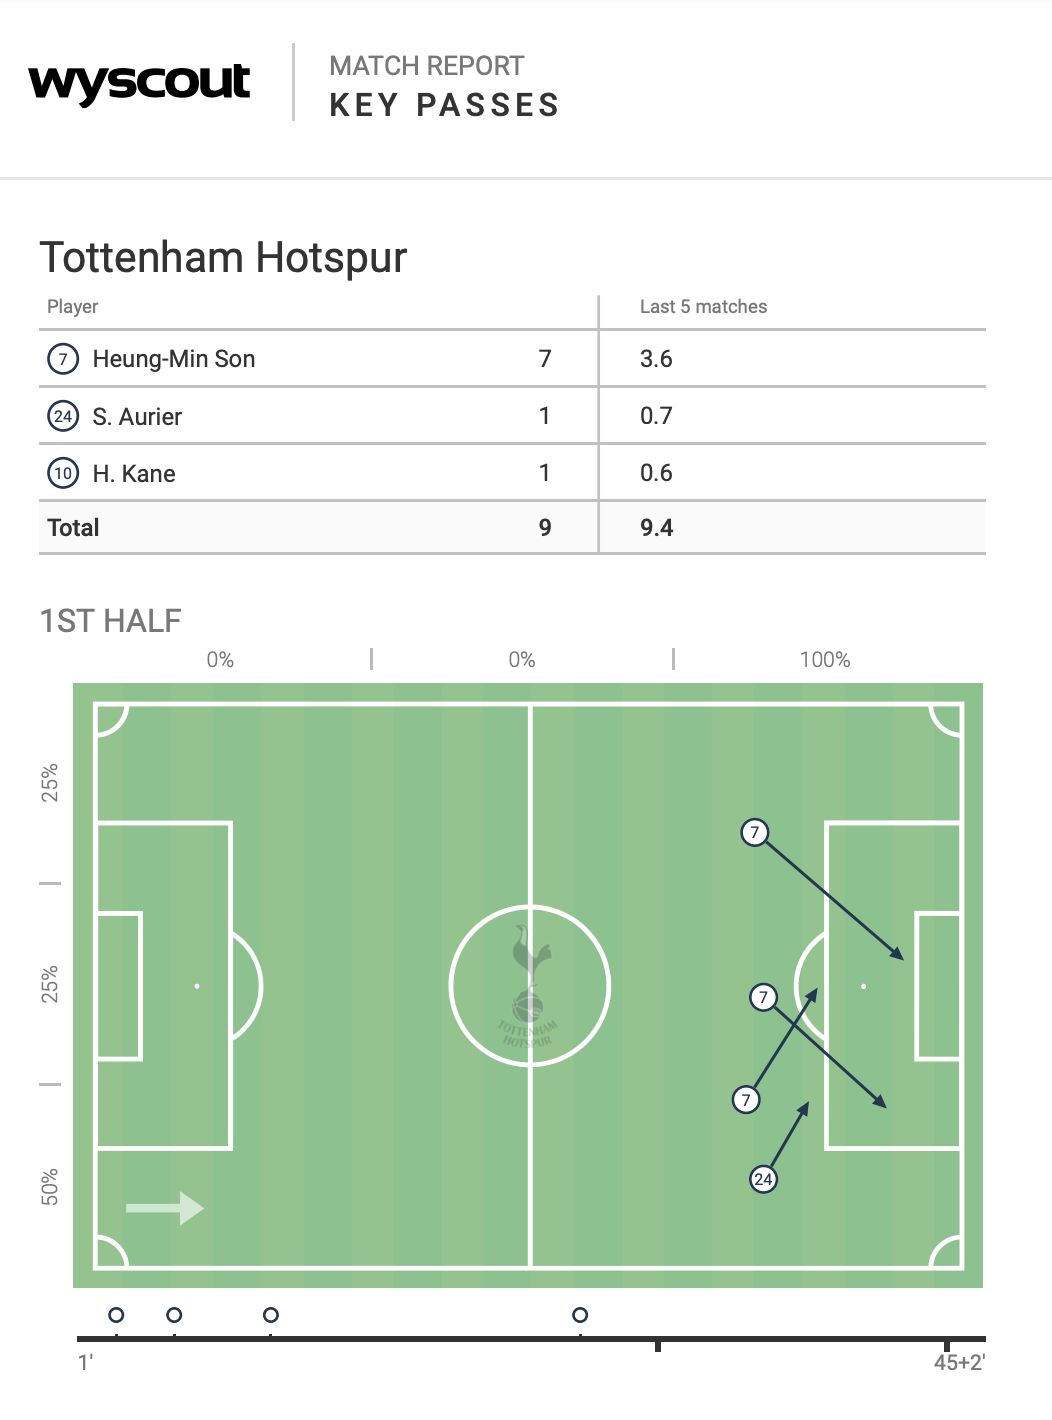The width and height of the screenshot is (1052, 1420).
Task: Select the topmost number 7 marker on pitch
Action: 755,832
